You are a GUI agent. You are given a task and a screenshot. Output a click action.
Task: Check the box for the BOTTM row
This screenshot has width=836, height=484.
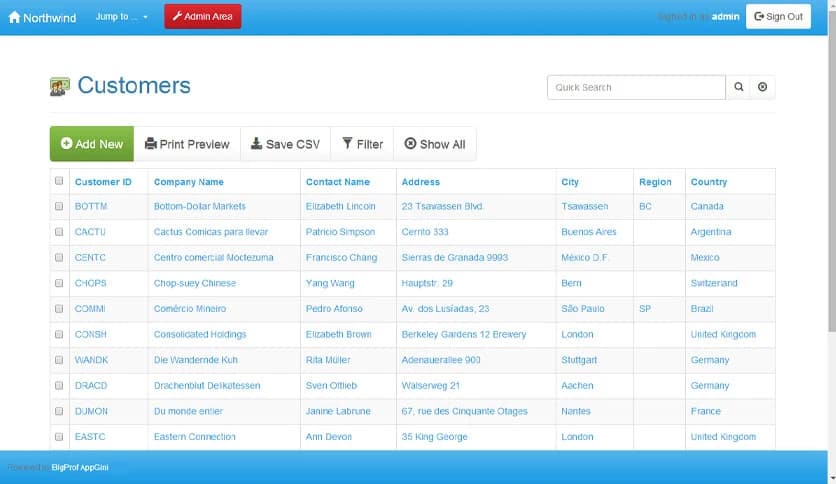pos(59,206)
